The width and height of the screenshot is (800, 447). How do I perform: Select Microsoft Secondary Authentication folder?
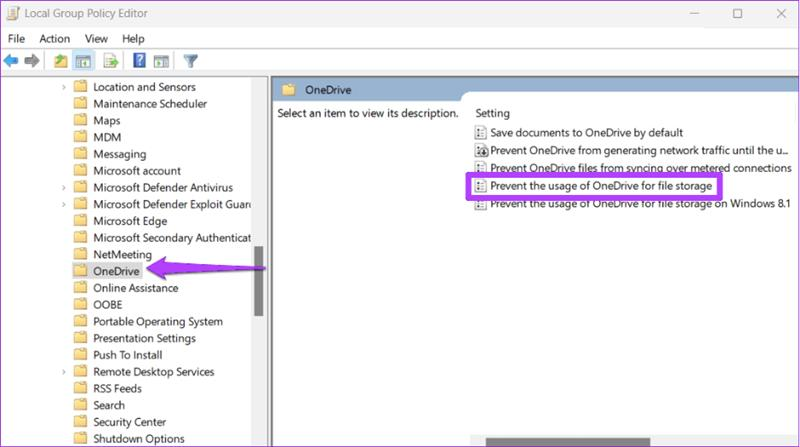(x=172, y=238)
